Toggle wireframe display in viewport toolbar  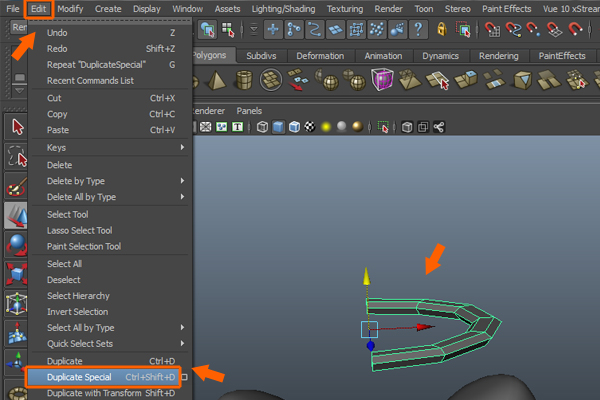click(262, 127)
